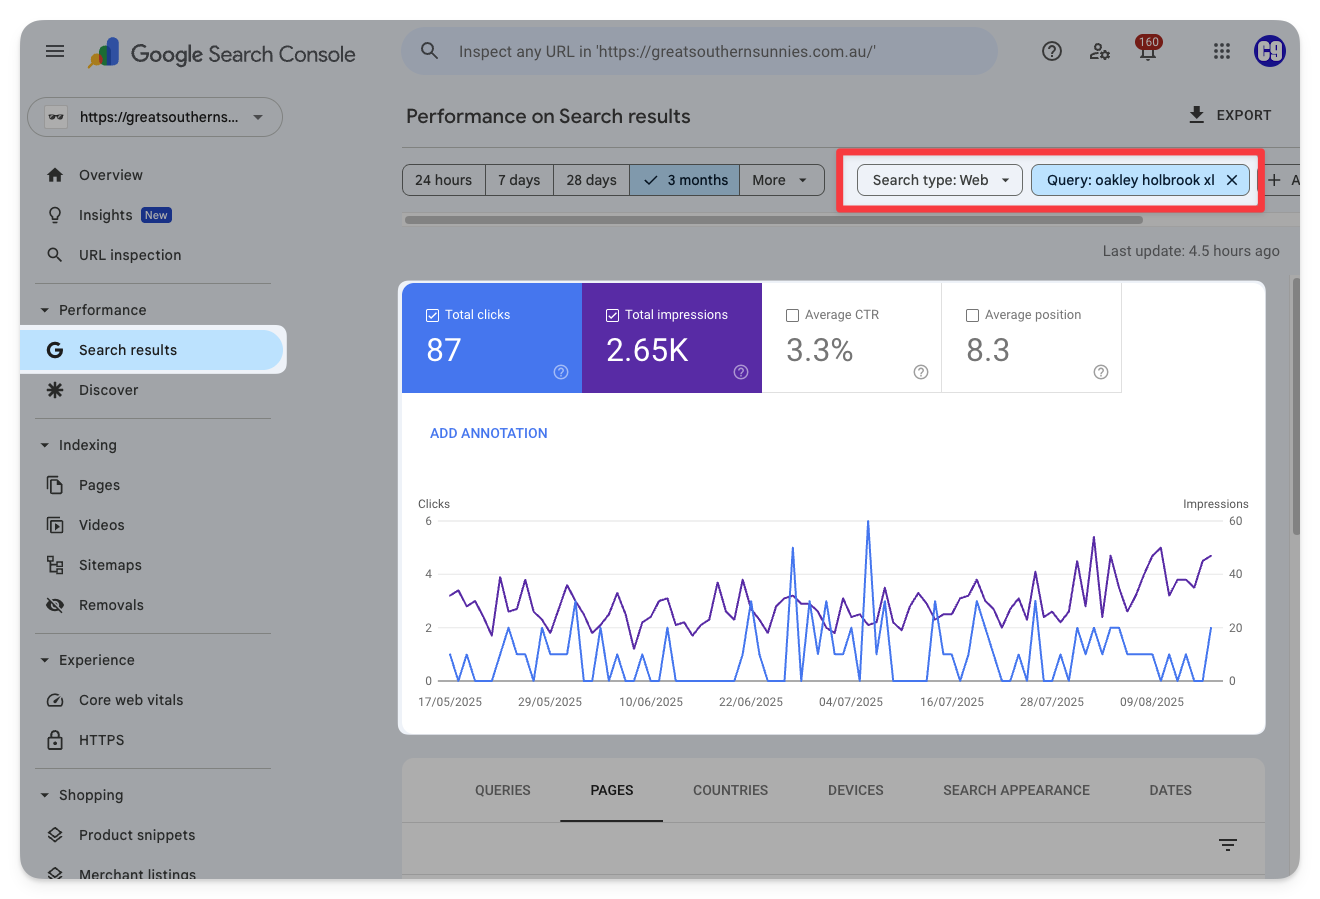1320x899 pixels.
Task: Switch to the Countries tab
Action: 730,790
